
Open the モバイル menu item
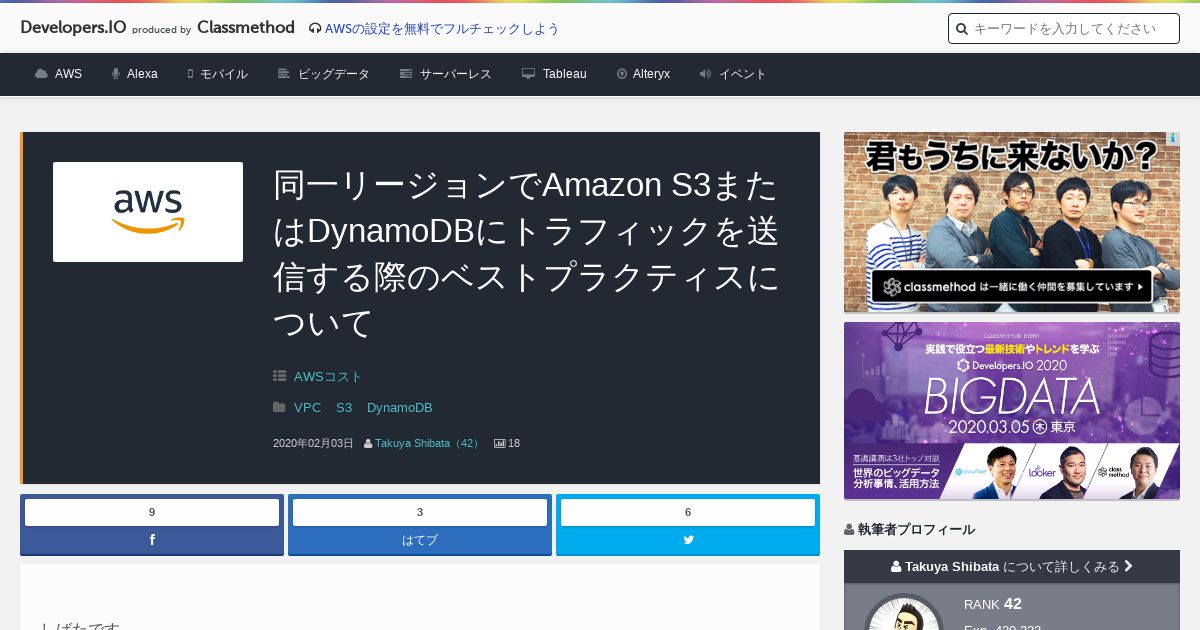224,74
